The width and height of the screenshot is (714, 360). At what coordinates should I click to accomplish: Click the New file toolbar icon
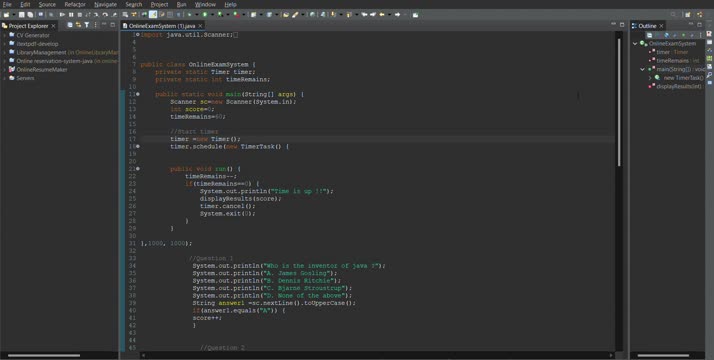pyautogui.click(x=6, y=15)
